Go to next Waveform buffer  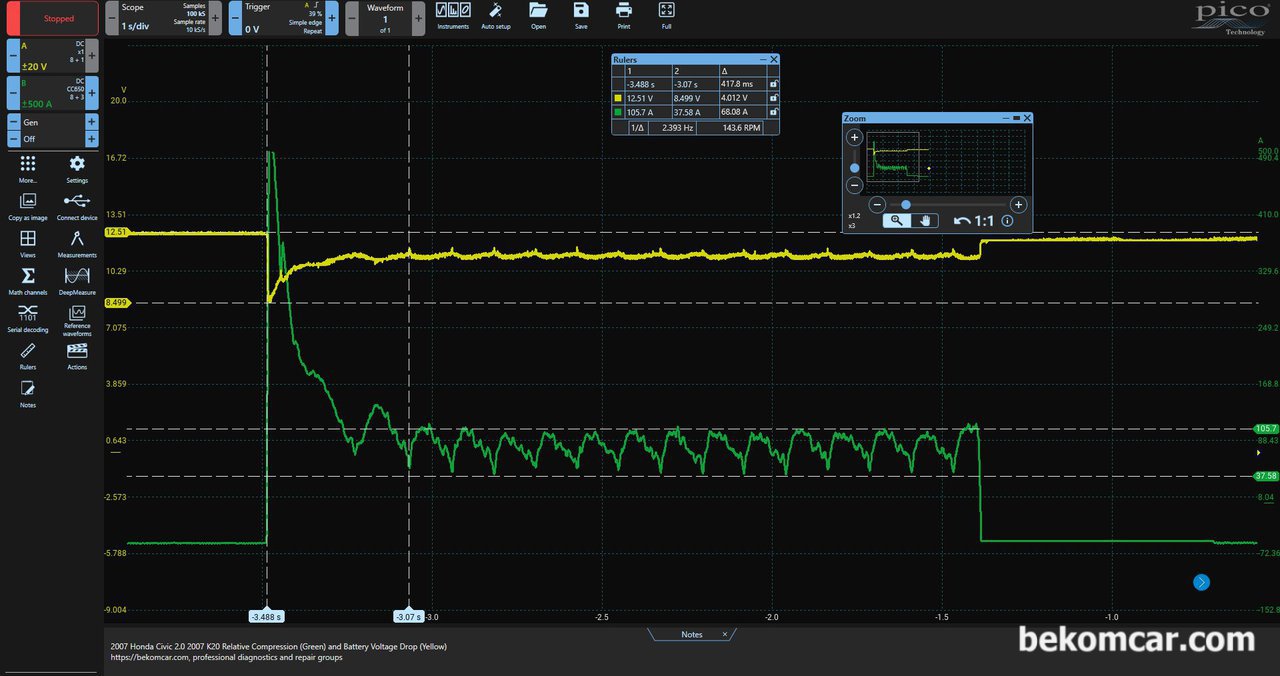click(x=419, y=18)
